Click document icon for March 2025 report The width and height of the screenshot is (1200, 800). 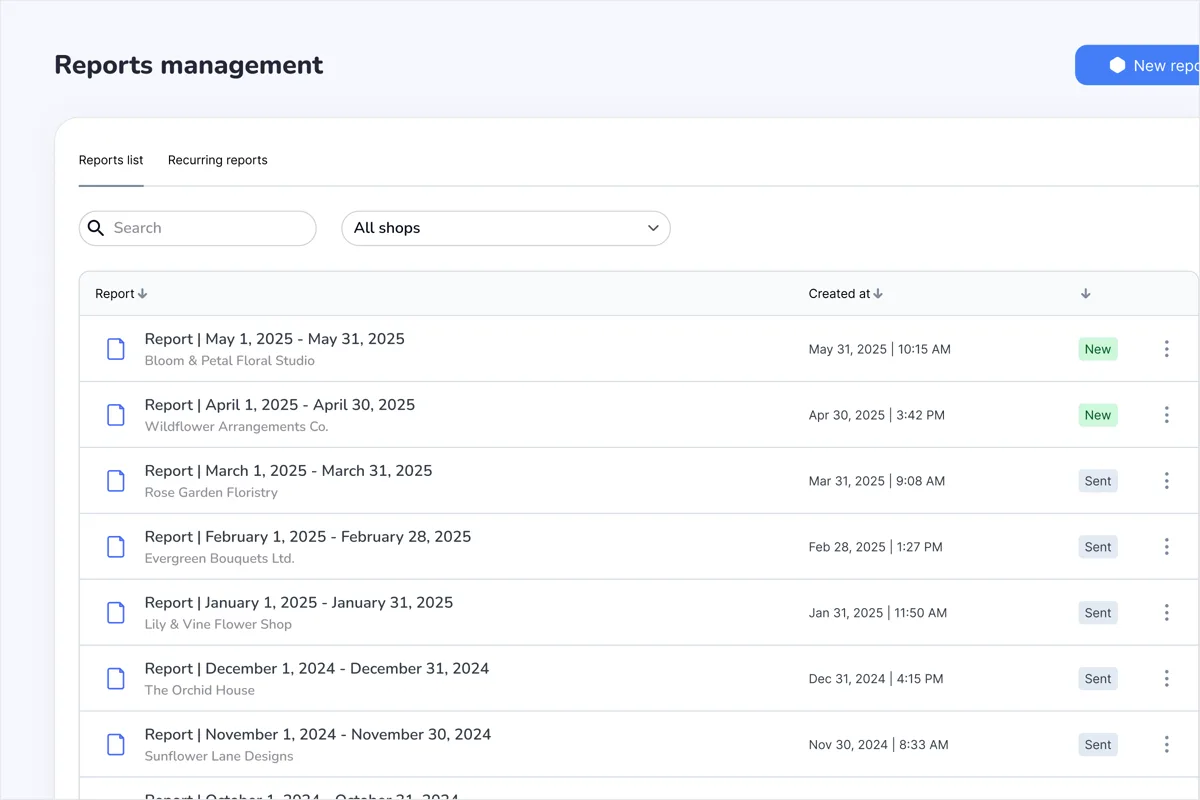pyautogui.click(x=116, y=481)
